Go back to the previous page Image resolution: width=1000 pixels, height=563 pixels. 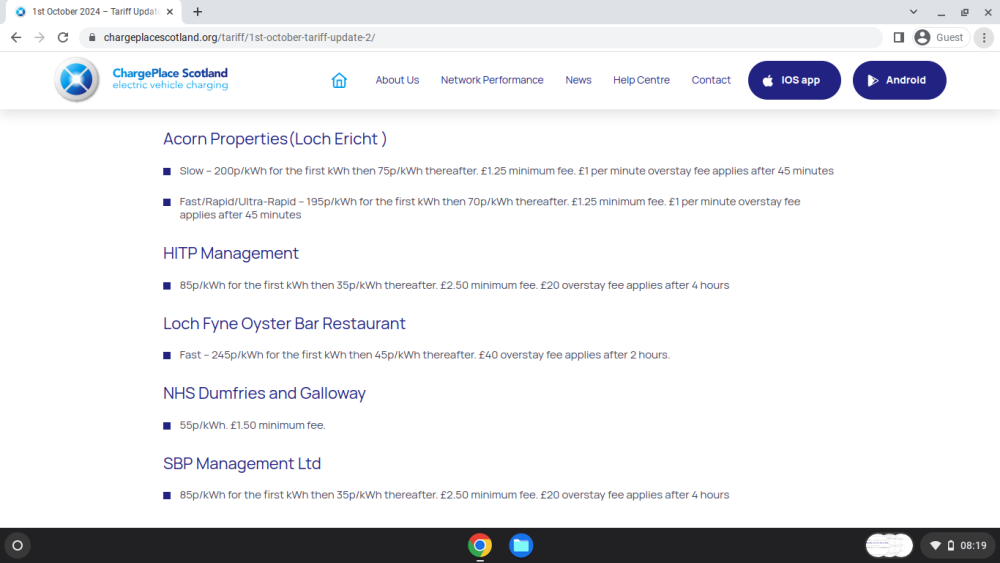[16, 38]
